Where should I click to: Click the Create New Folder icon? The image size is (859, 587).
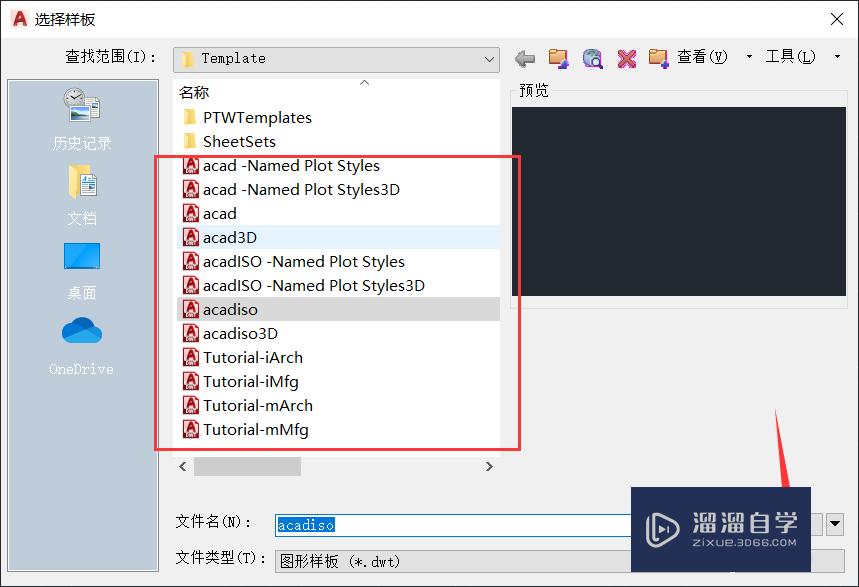coord(659,57)
